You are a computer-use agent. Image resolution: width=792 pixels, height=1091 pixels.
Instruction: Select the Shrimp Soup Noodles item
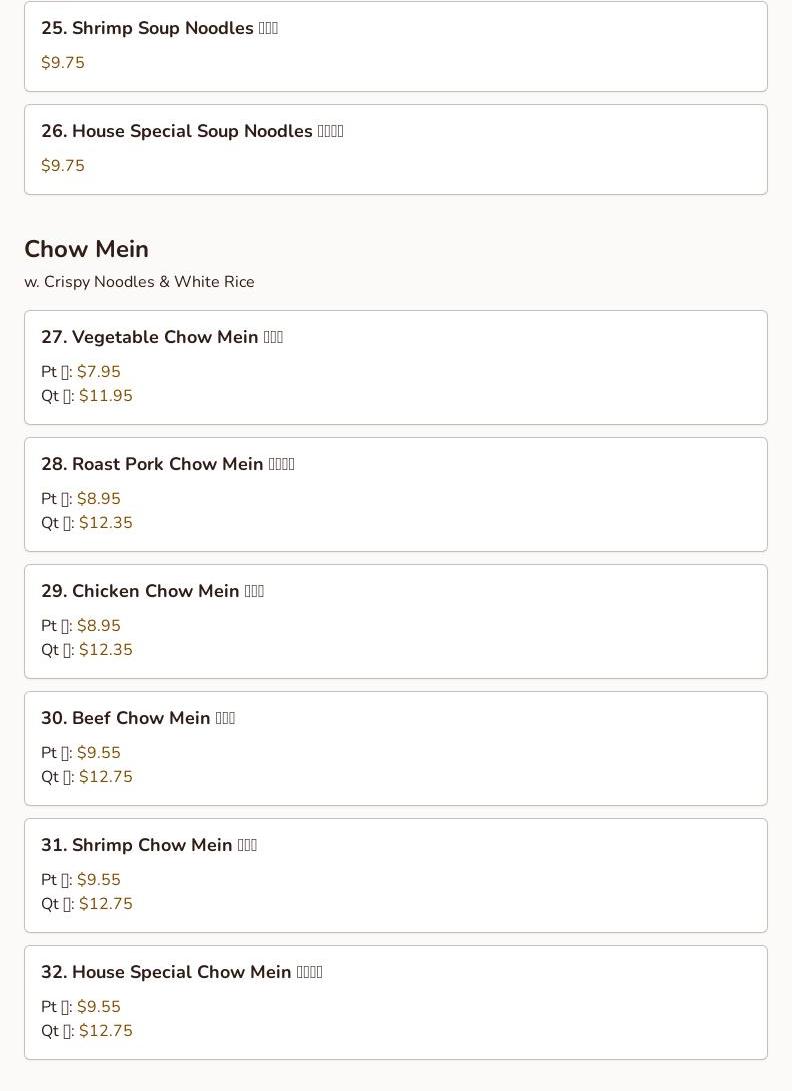[395, 46]
